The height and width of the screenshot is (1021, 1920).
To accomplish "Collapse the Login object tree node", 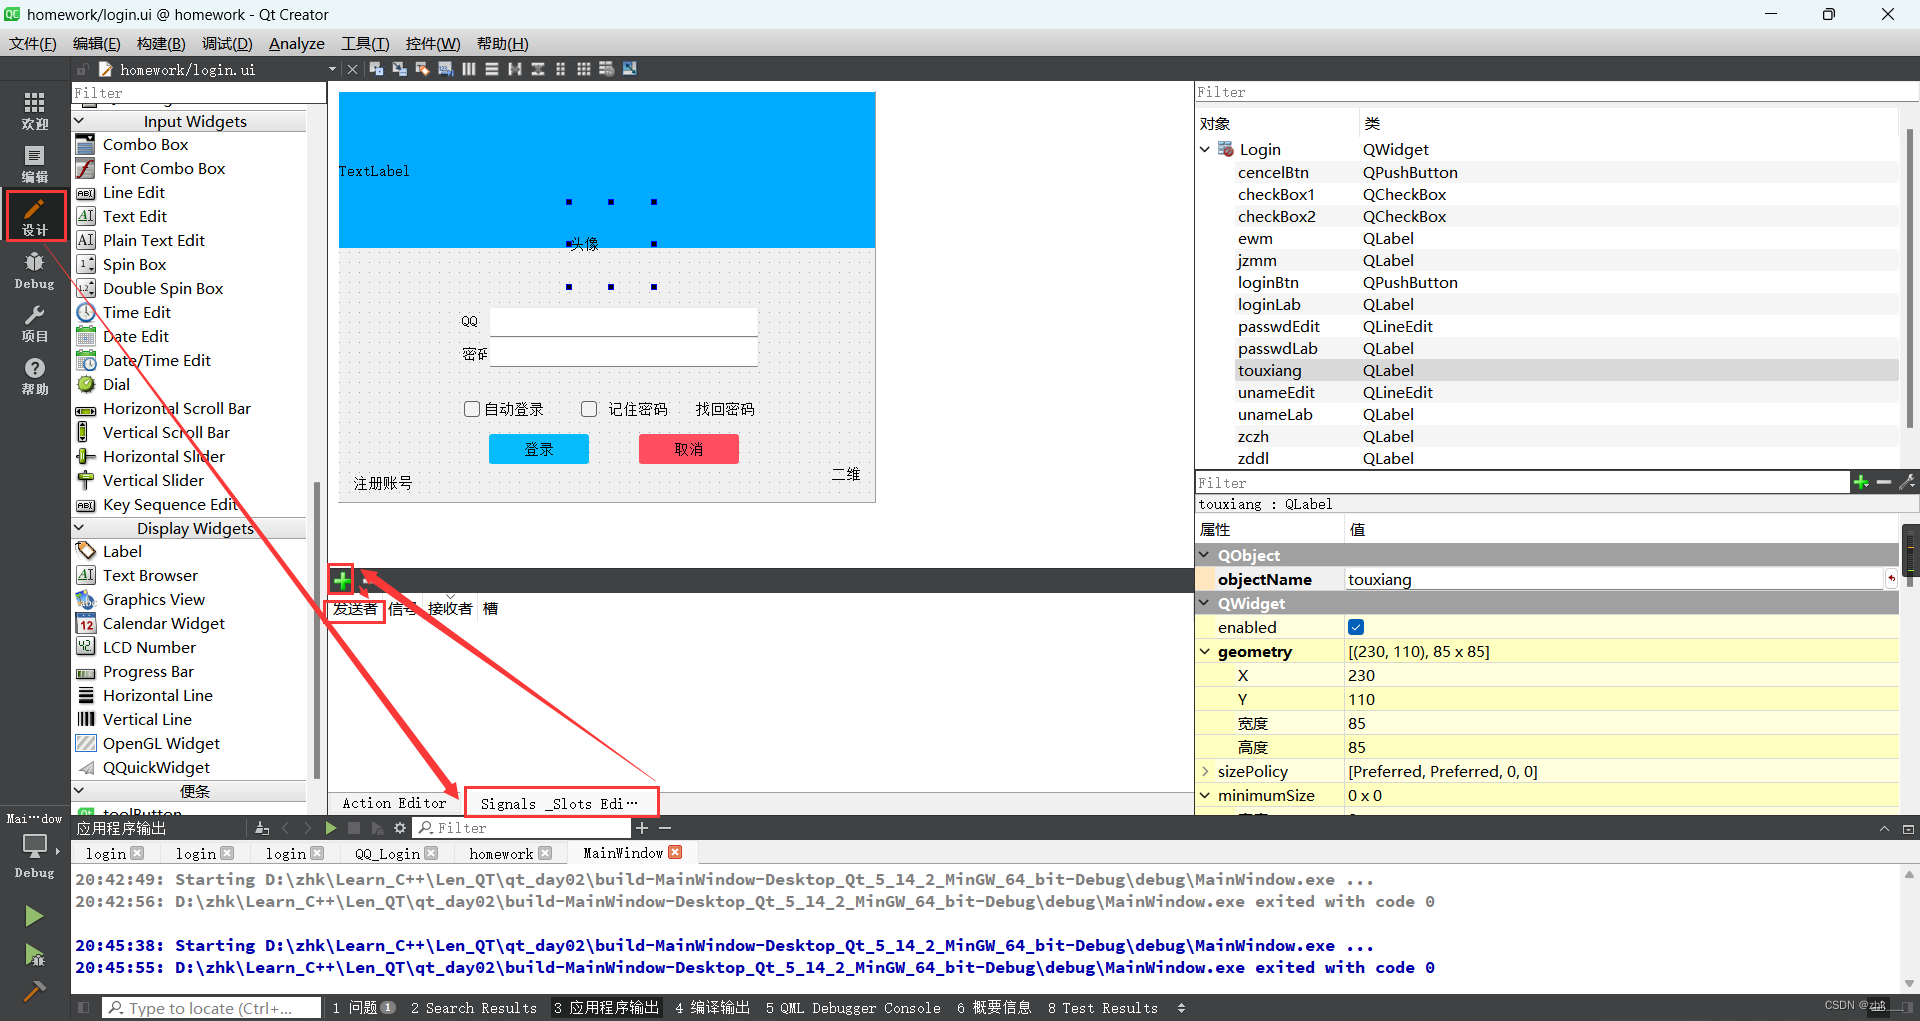I will tap(1205, 149).
